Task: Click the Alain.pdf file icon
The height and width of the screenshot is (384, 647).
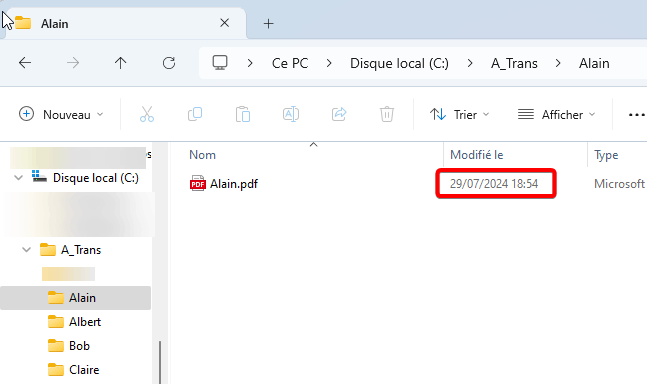Action: tap(198, 184)
